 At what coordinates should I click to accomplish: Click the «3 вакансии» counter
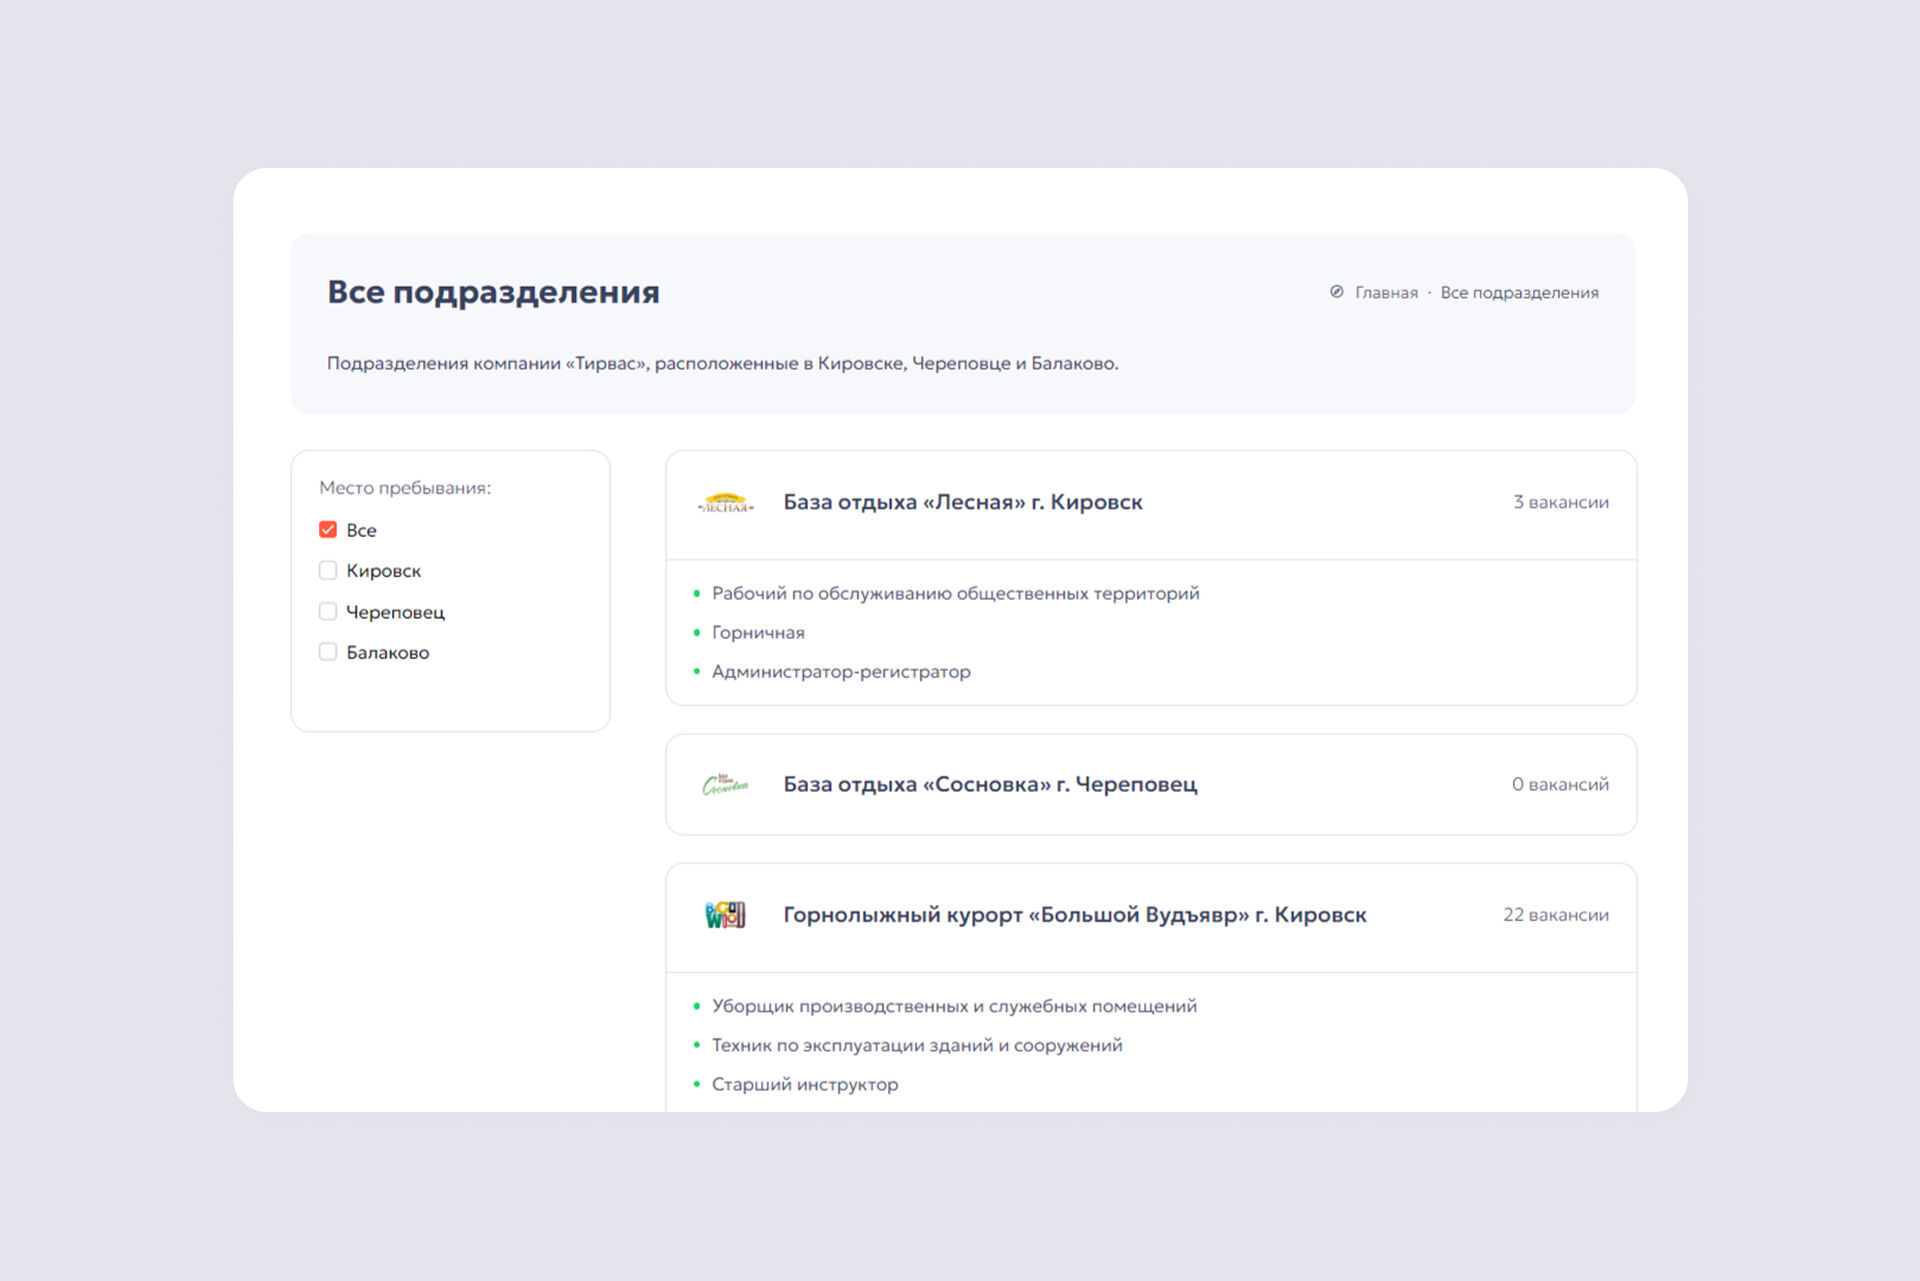point(1560,502)
